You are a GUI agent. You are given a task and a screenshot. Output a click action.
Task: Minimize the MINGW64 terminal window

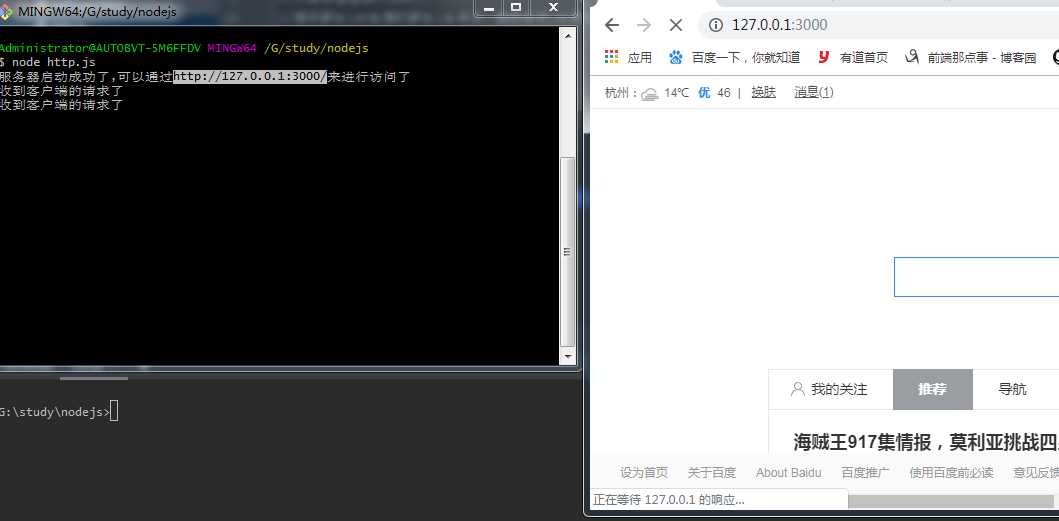coord(487,7)
